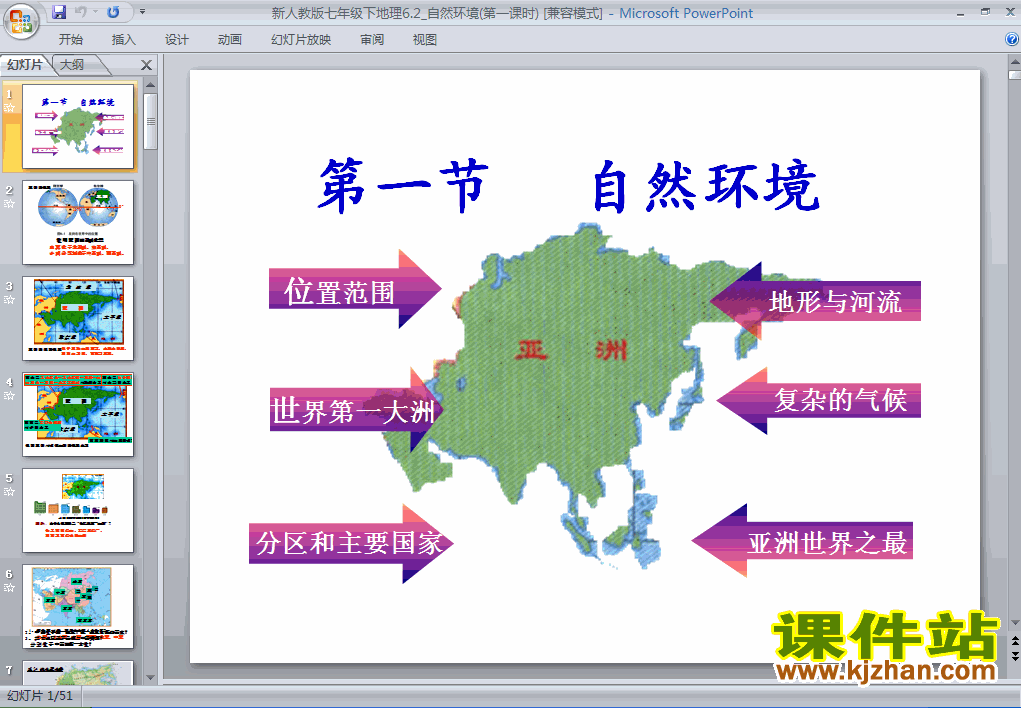The image size is (1021, 708).
Task: Click animation star icon beside slide 2
Action: (9, 203)
